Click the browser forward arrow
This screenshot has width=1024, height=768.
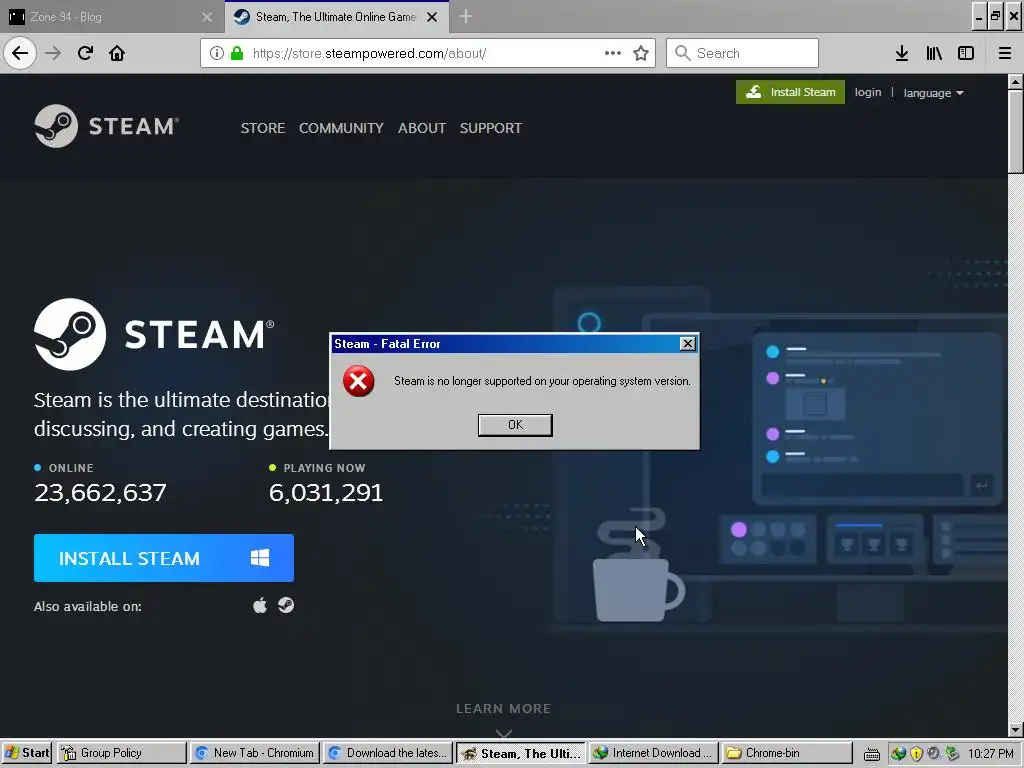53,53
